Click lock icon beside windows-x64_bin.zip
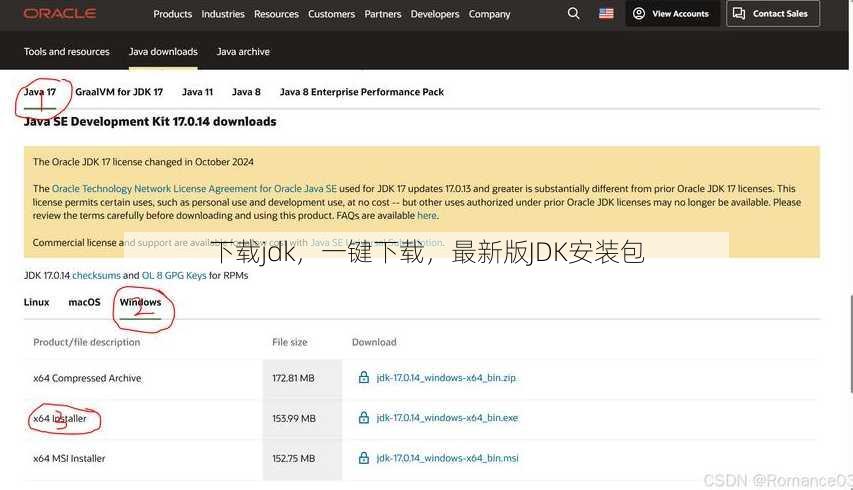Image resolution: width=853 pixels, height=490 pixels. [x=364, y=377]
